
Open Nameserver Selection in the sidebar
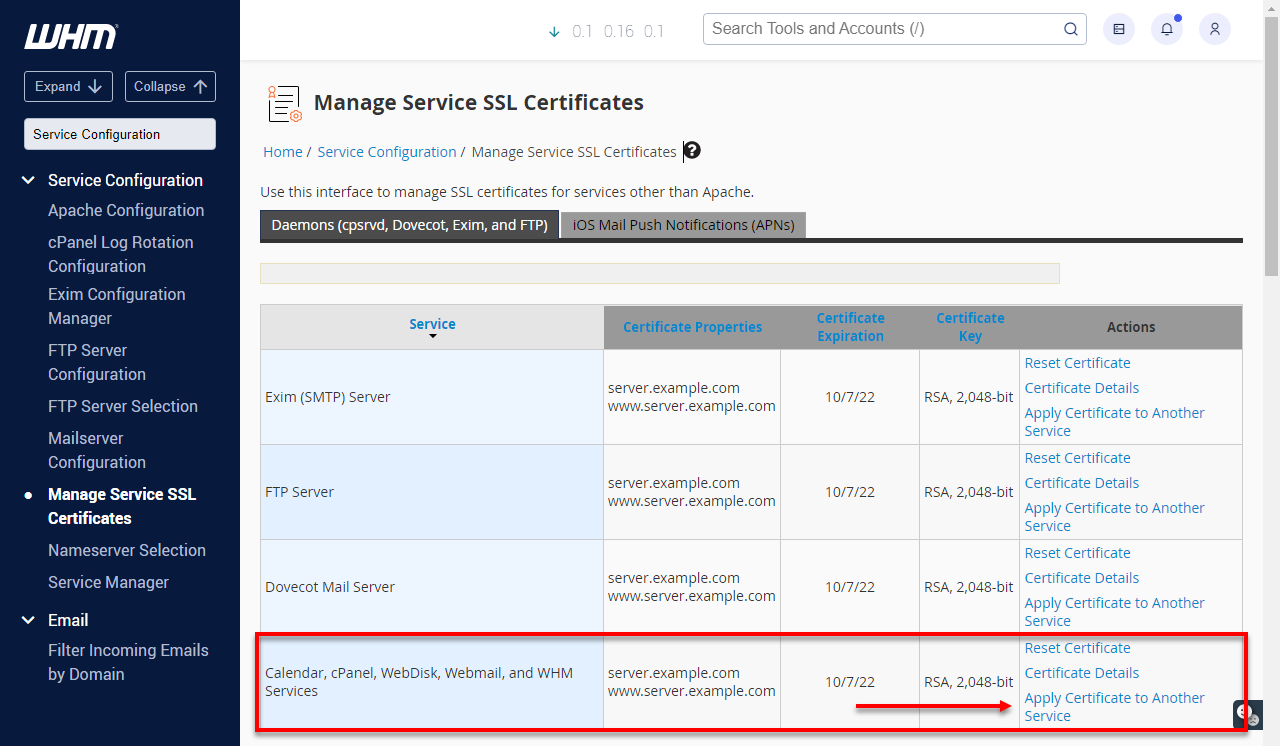tap(126, 550)
